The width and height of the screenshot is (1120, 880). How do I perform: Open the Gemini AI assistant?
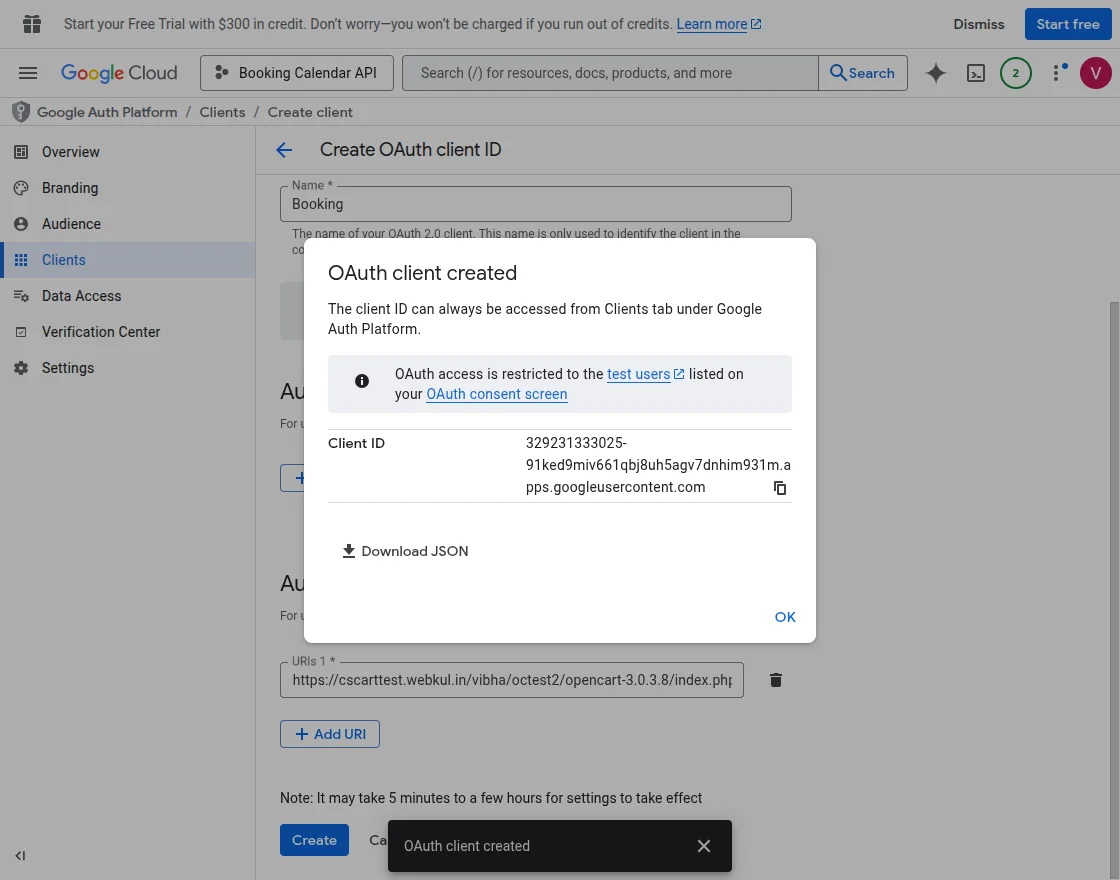coord(935,72)
